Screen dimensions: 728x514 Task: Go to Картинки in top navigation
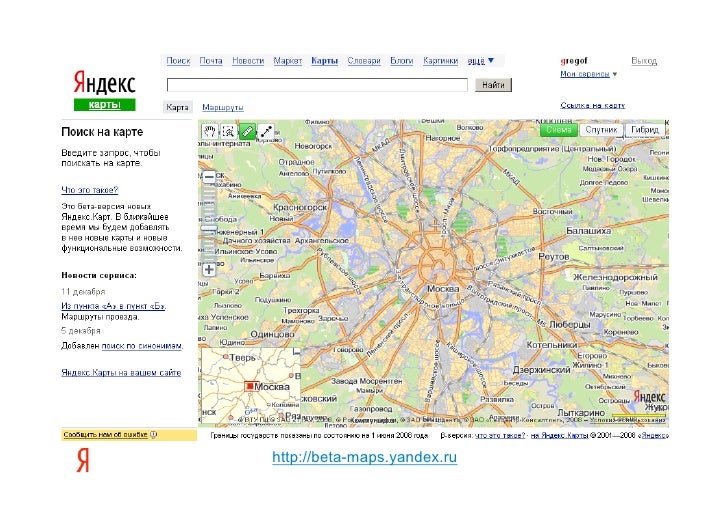click(x=441, y=61)
